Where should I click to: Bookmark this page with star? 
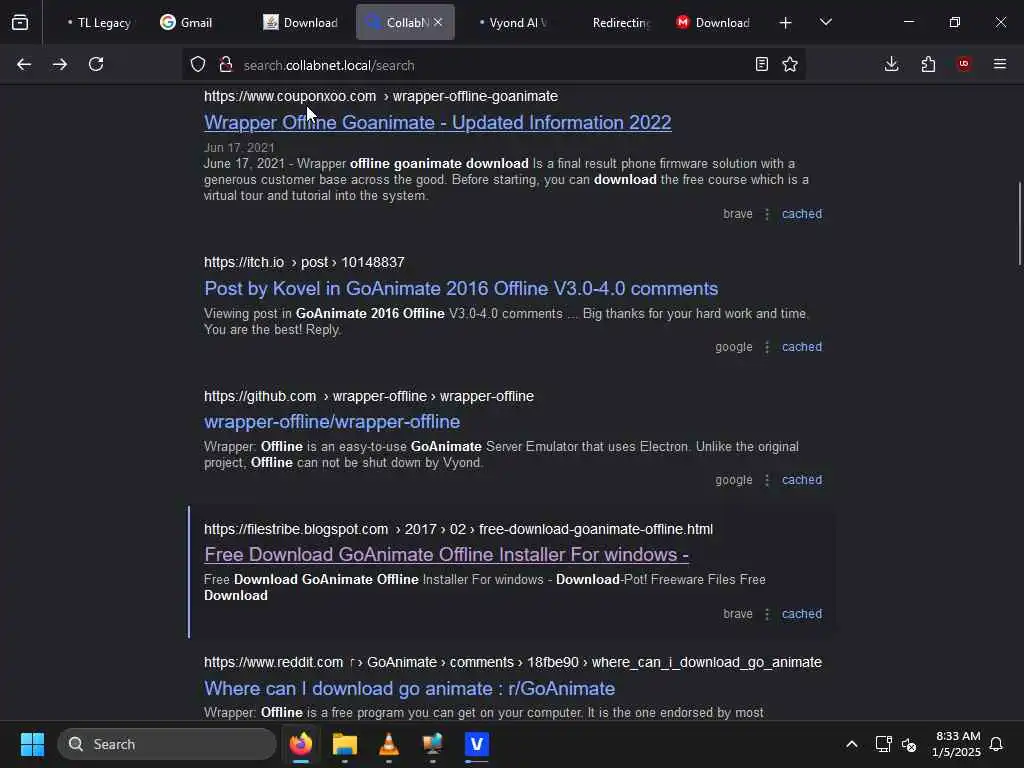[790, 65]
